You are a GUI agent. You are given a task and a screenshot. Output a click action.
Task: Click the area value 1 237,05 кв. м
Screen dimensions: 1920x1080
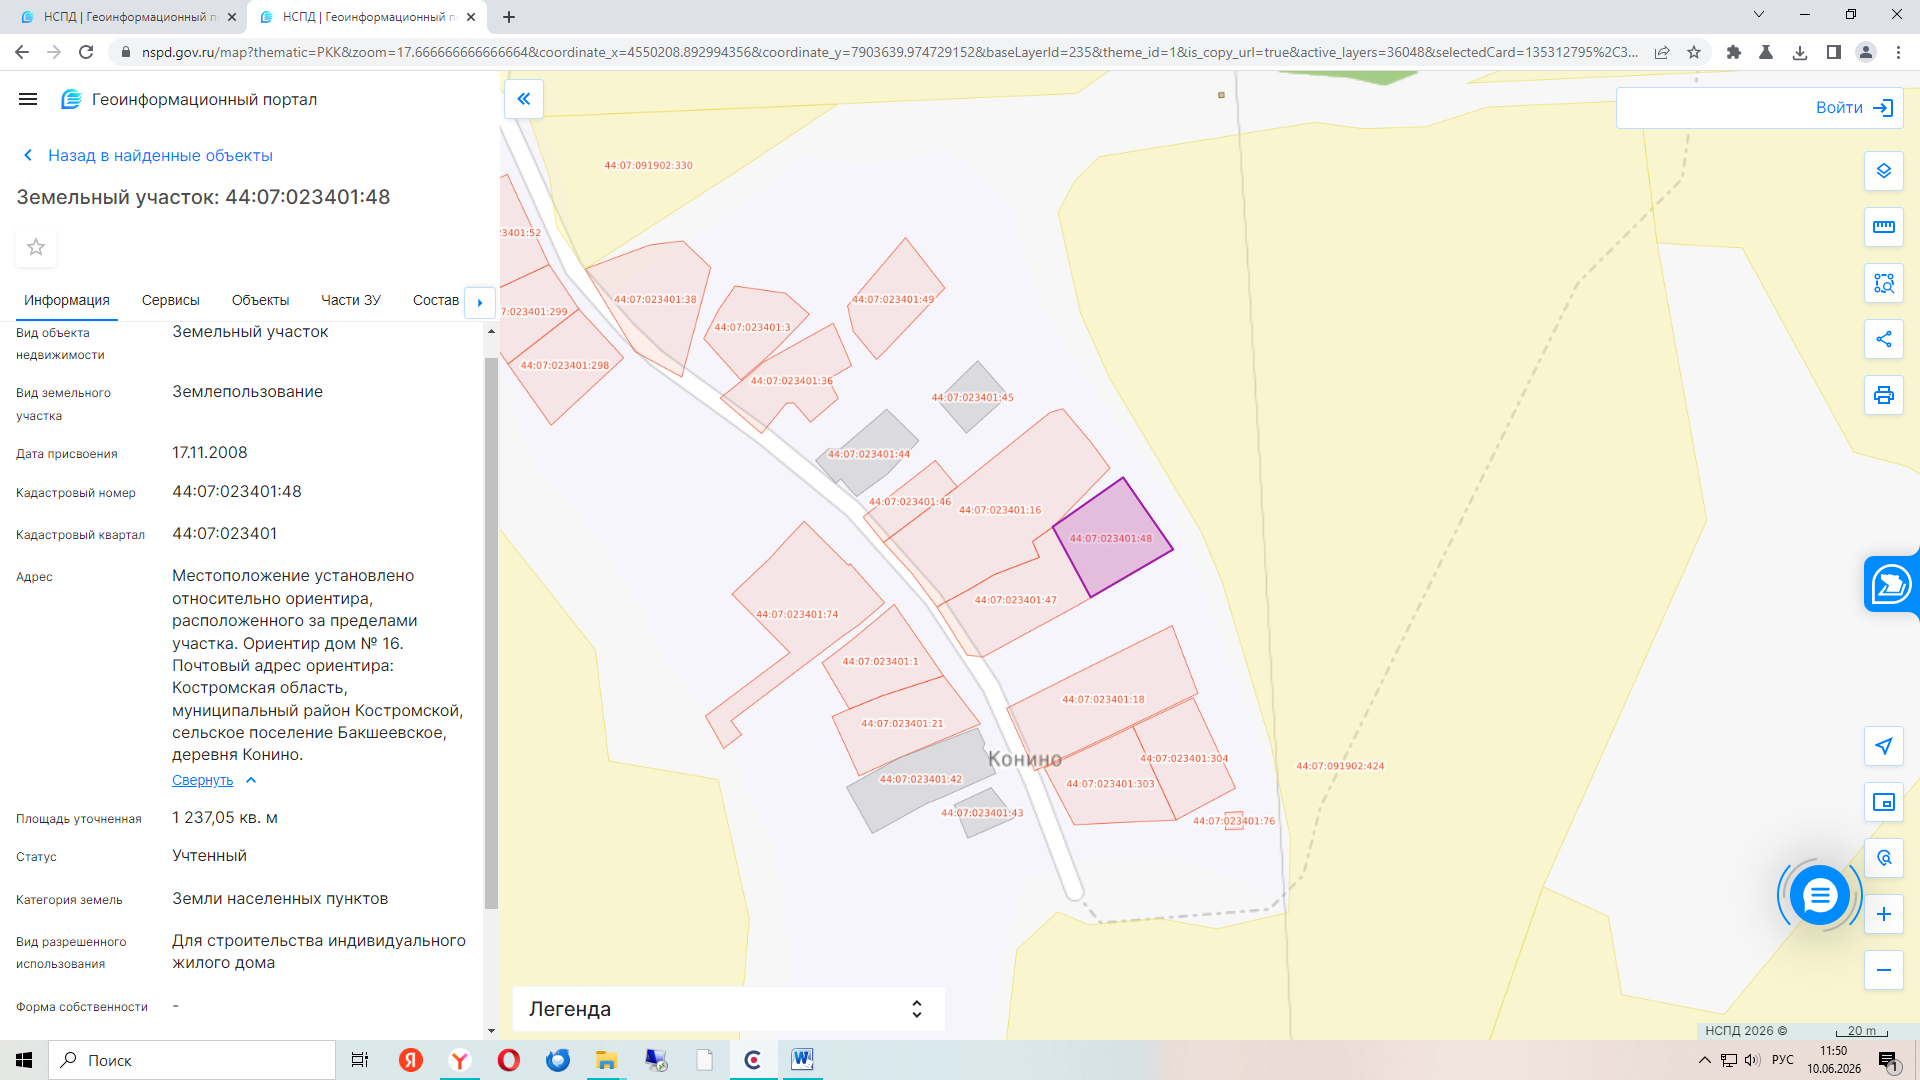click(x=225, y=817)
